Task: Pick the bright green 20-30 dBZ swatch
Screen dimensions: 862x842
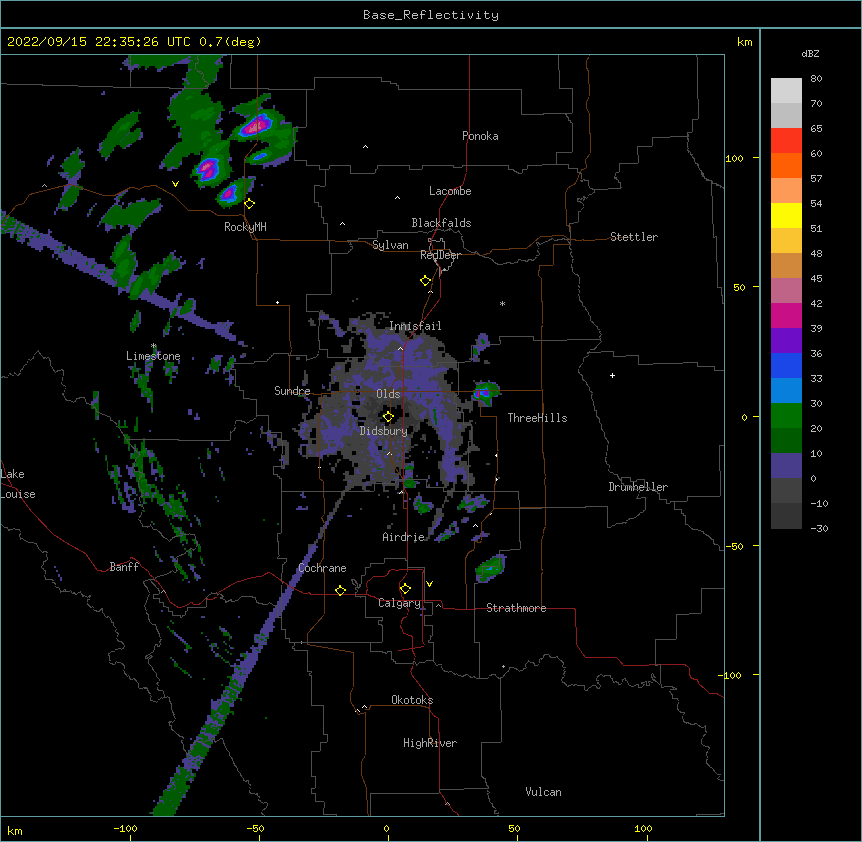Action: pos(786,416)
